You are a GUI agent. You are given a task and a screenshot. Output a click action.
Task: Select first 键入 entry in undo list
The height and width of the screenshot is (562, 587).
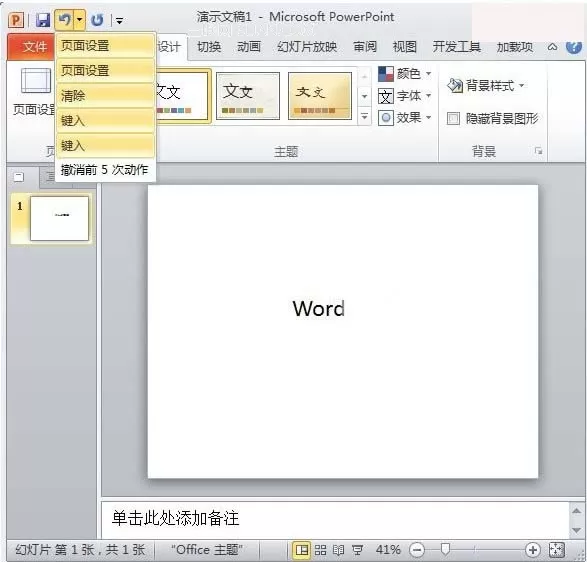pyautogui.click(x=105, y=121)
